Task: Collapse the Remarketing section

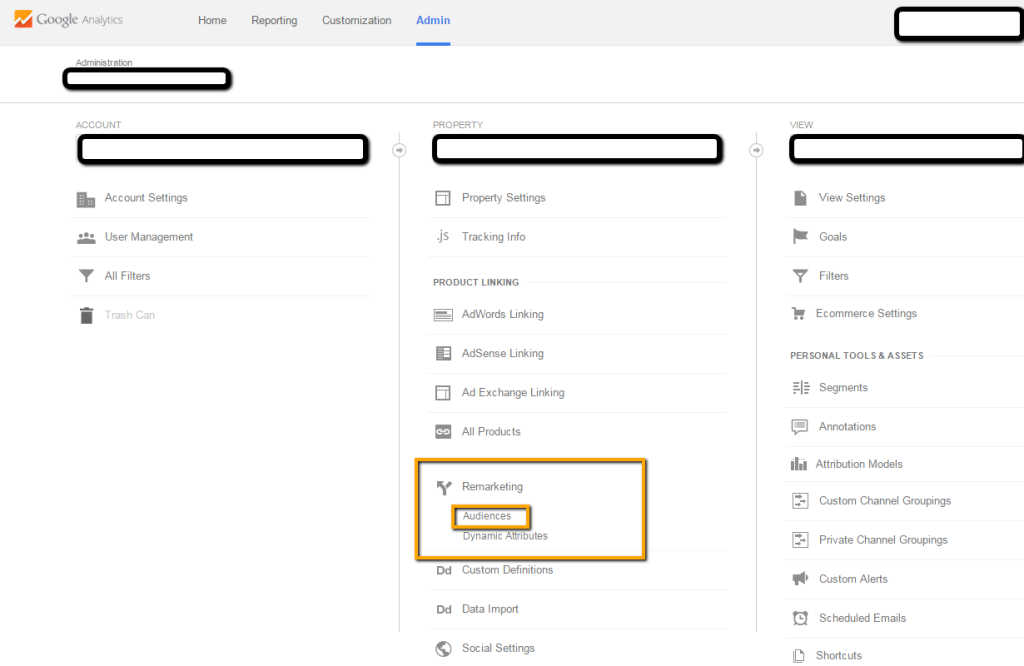Action: [492, 487]
